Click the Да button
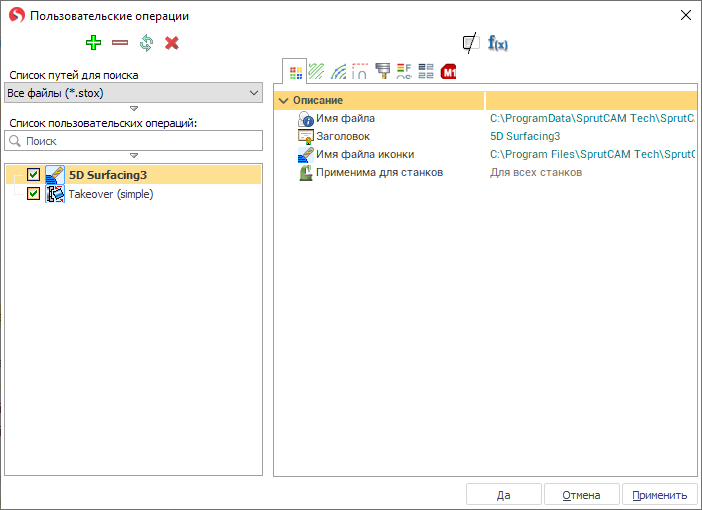Screen dimensions: 702x510 (x=504, y=495)
